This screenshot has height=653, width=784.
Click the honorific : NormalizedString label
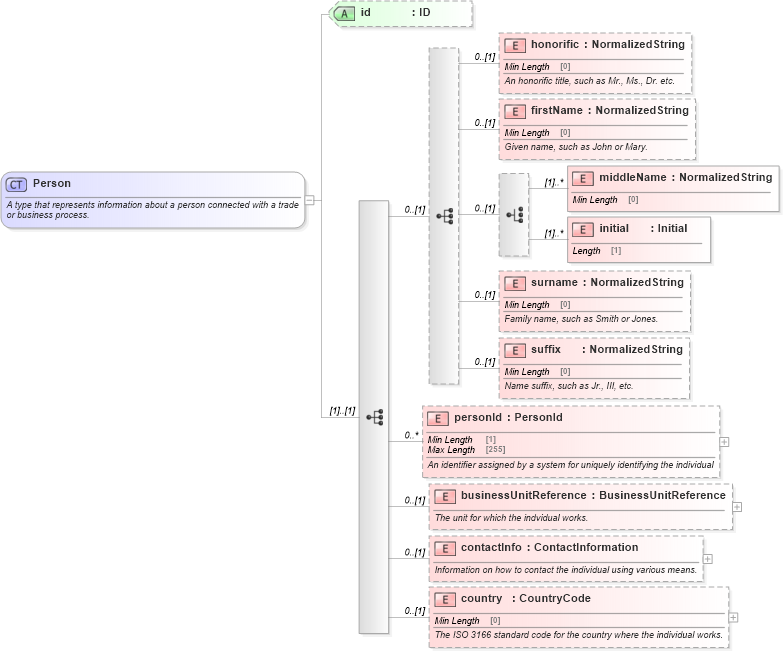pos(608,44)
